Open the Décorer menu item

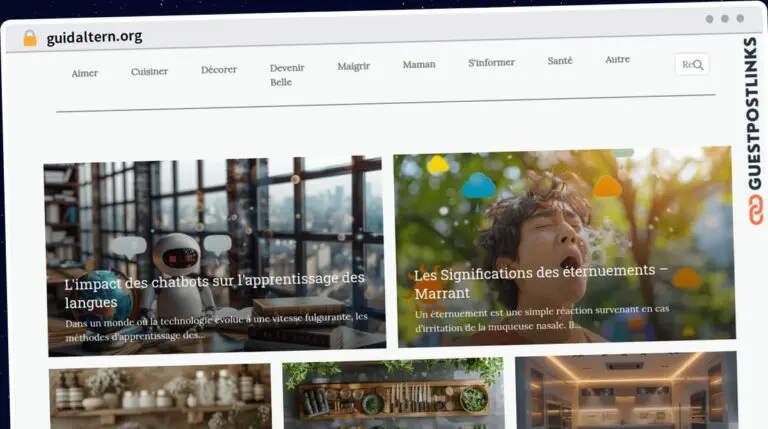pyautogui.click(x=219, y=70)
